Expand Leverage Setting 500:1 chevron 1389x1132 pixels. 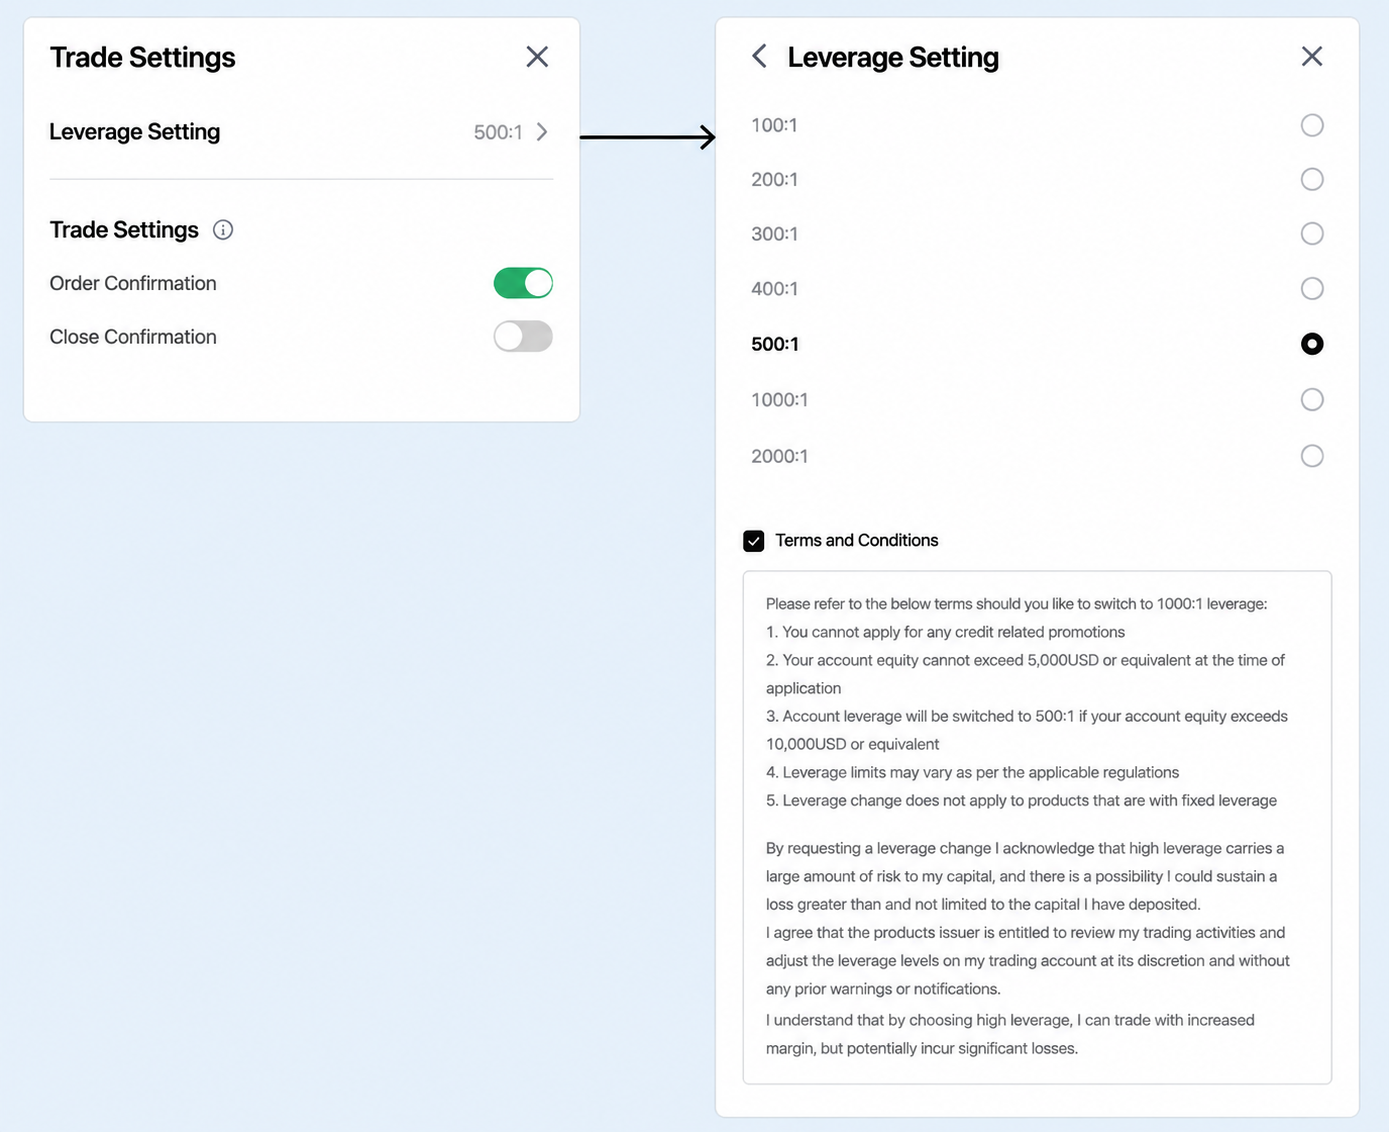[542, 132]
